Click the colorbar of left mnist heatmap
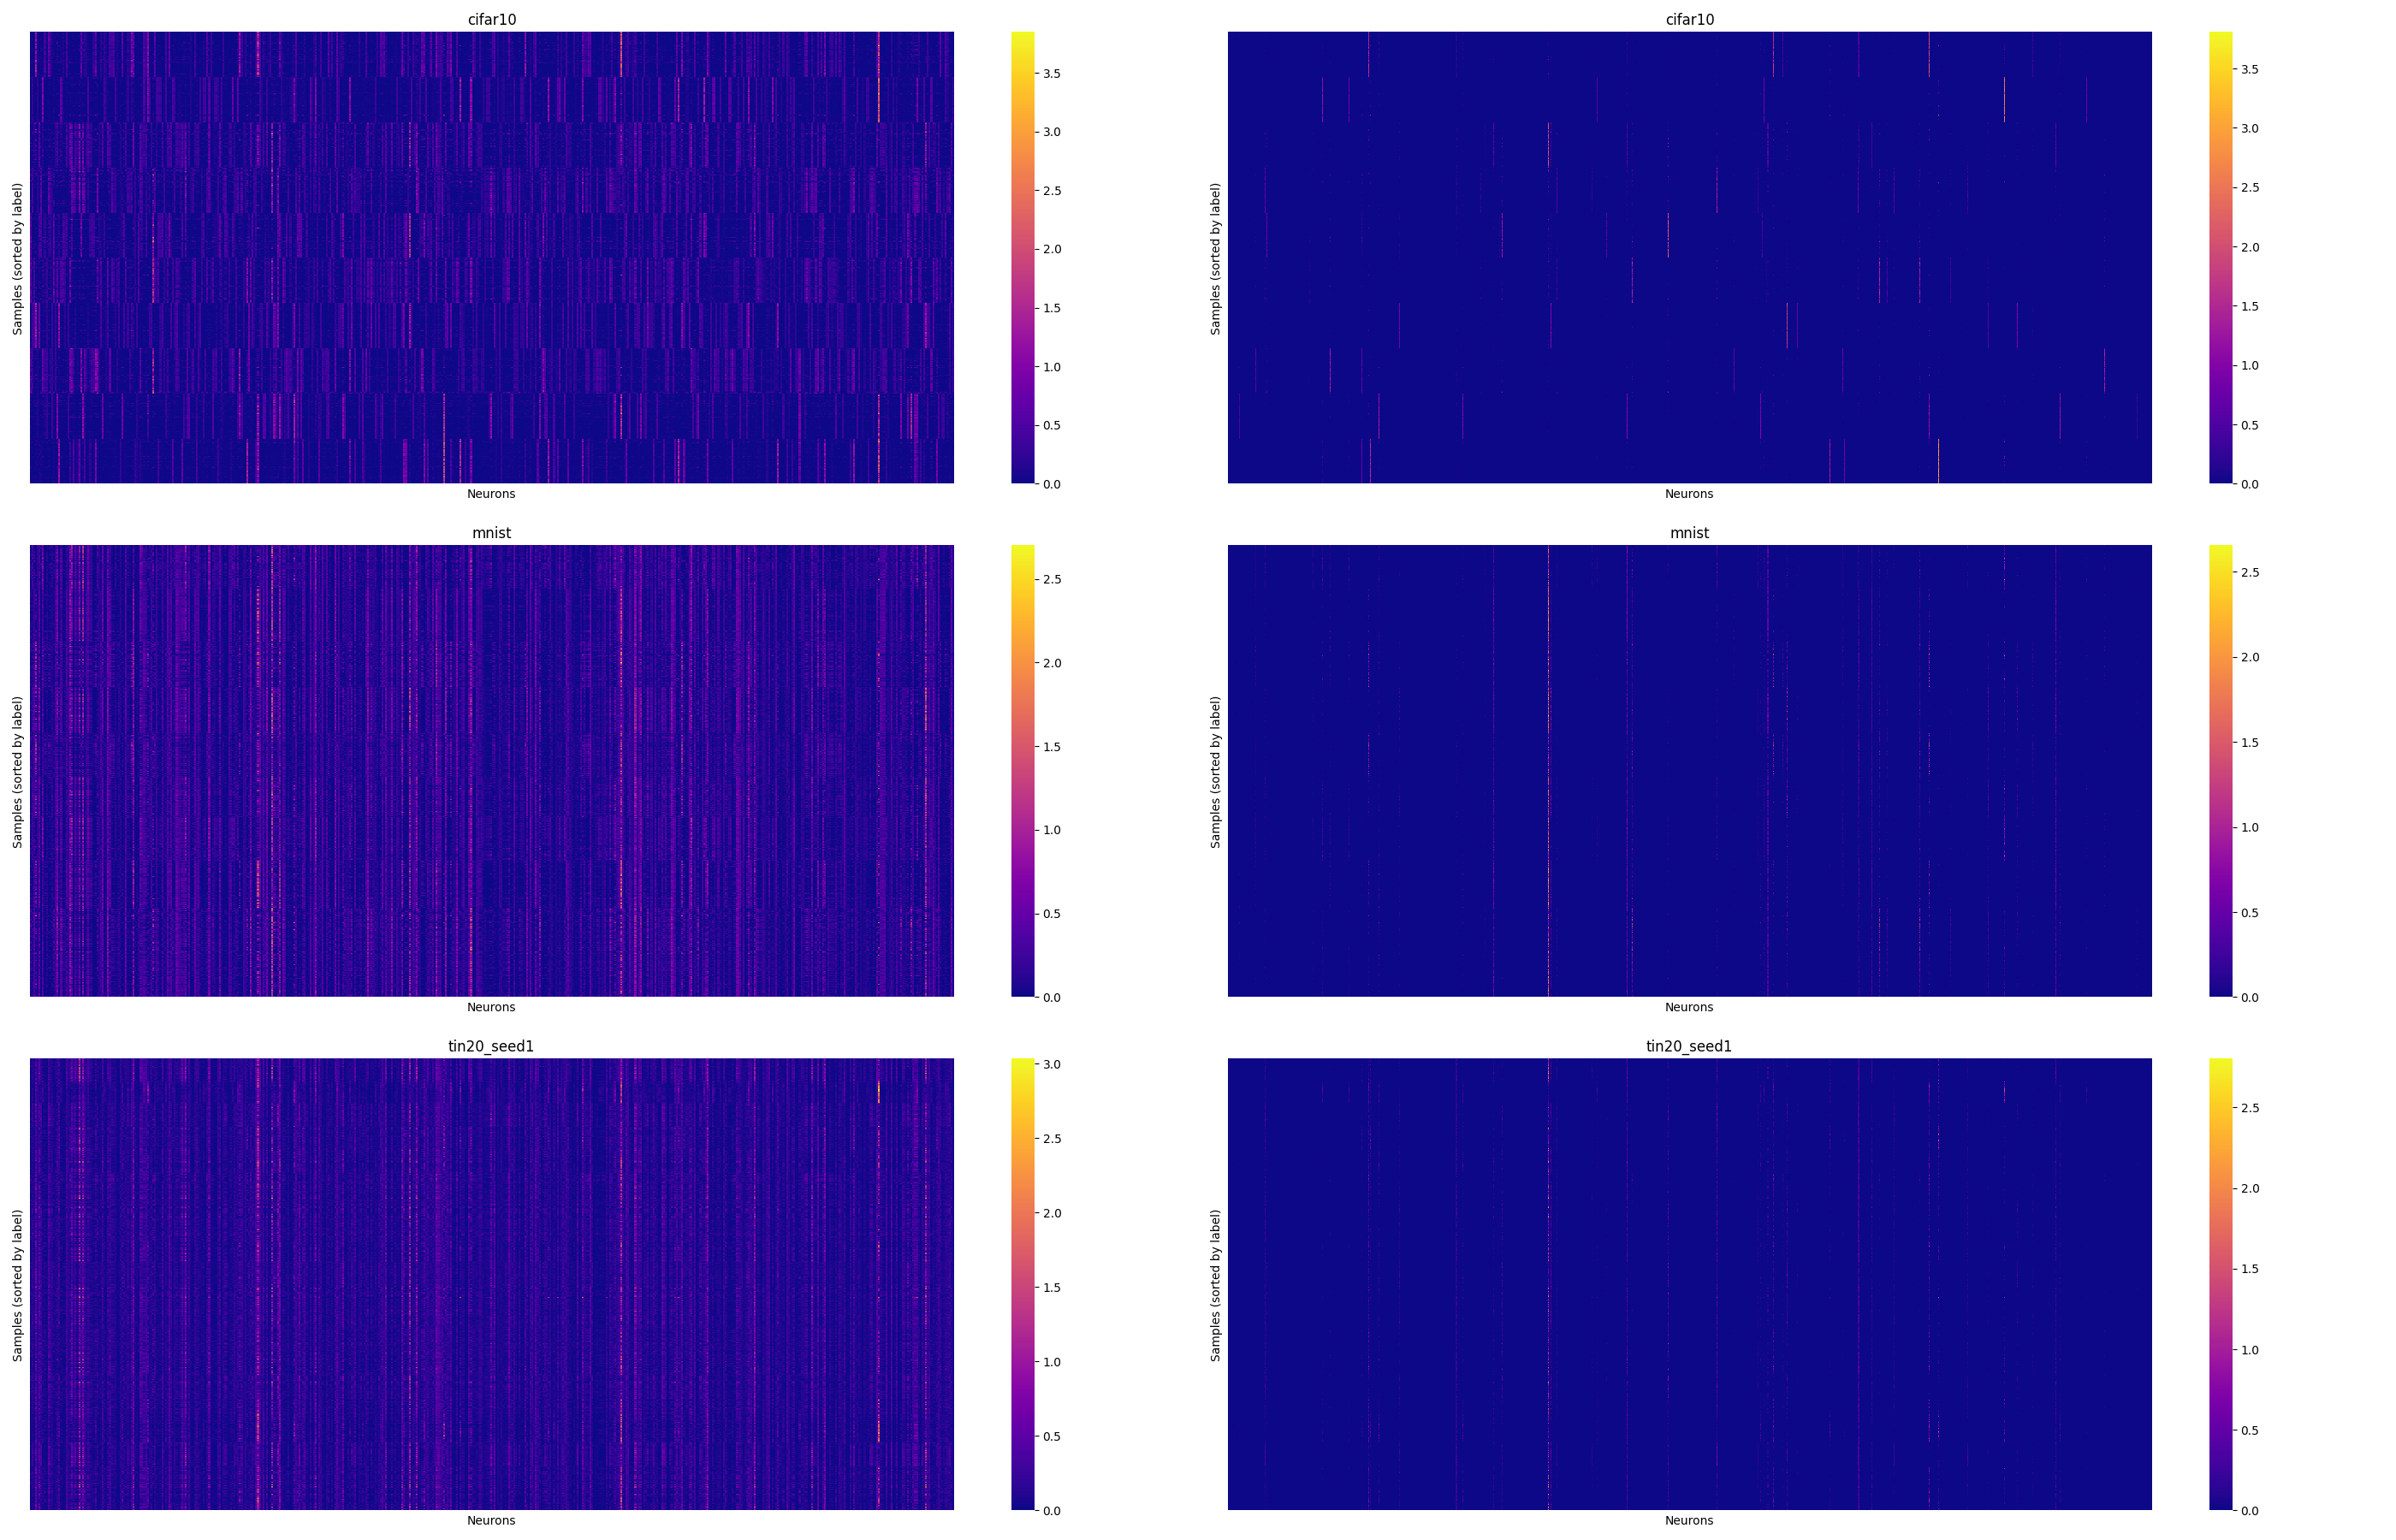 click(x=1023, y=771)
